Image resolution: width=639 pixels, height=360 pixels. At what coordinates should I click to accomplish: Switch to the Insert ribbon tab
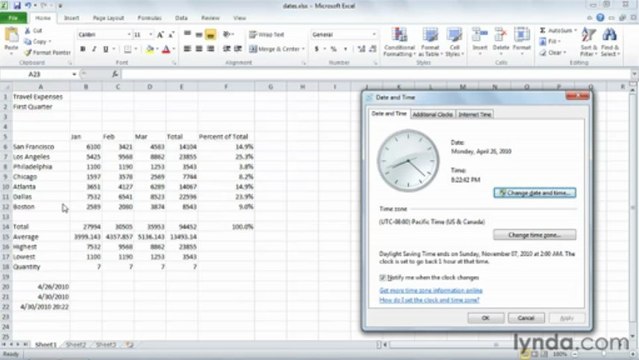click(x=71, y=18)
